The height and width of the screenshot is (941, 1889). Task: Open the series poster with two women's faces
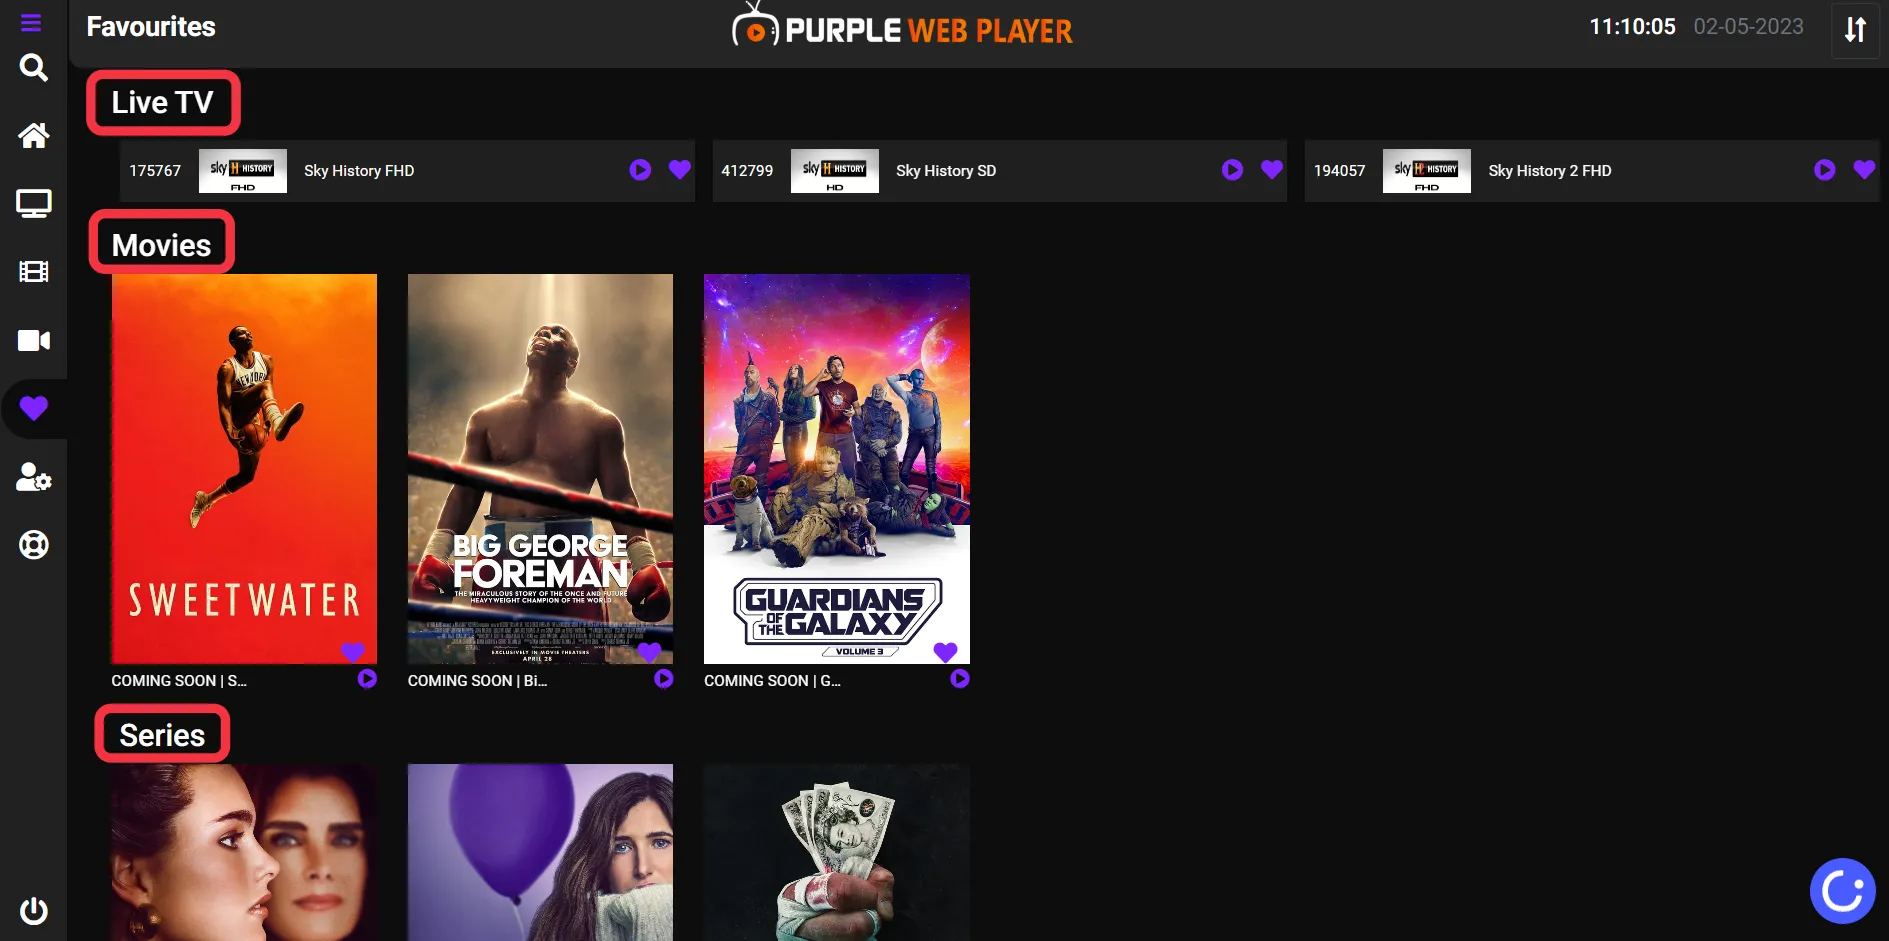[244, 853]
